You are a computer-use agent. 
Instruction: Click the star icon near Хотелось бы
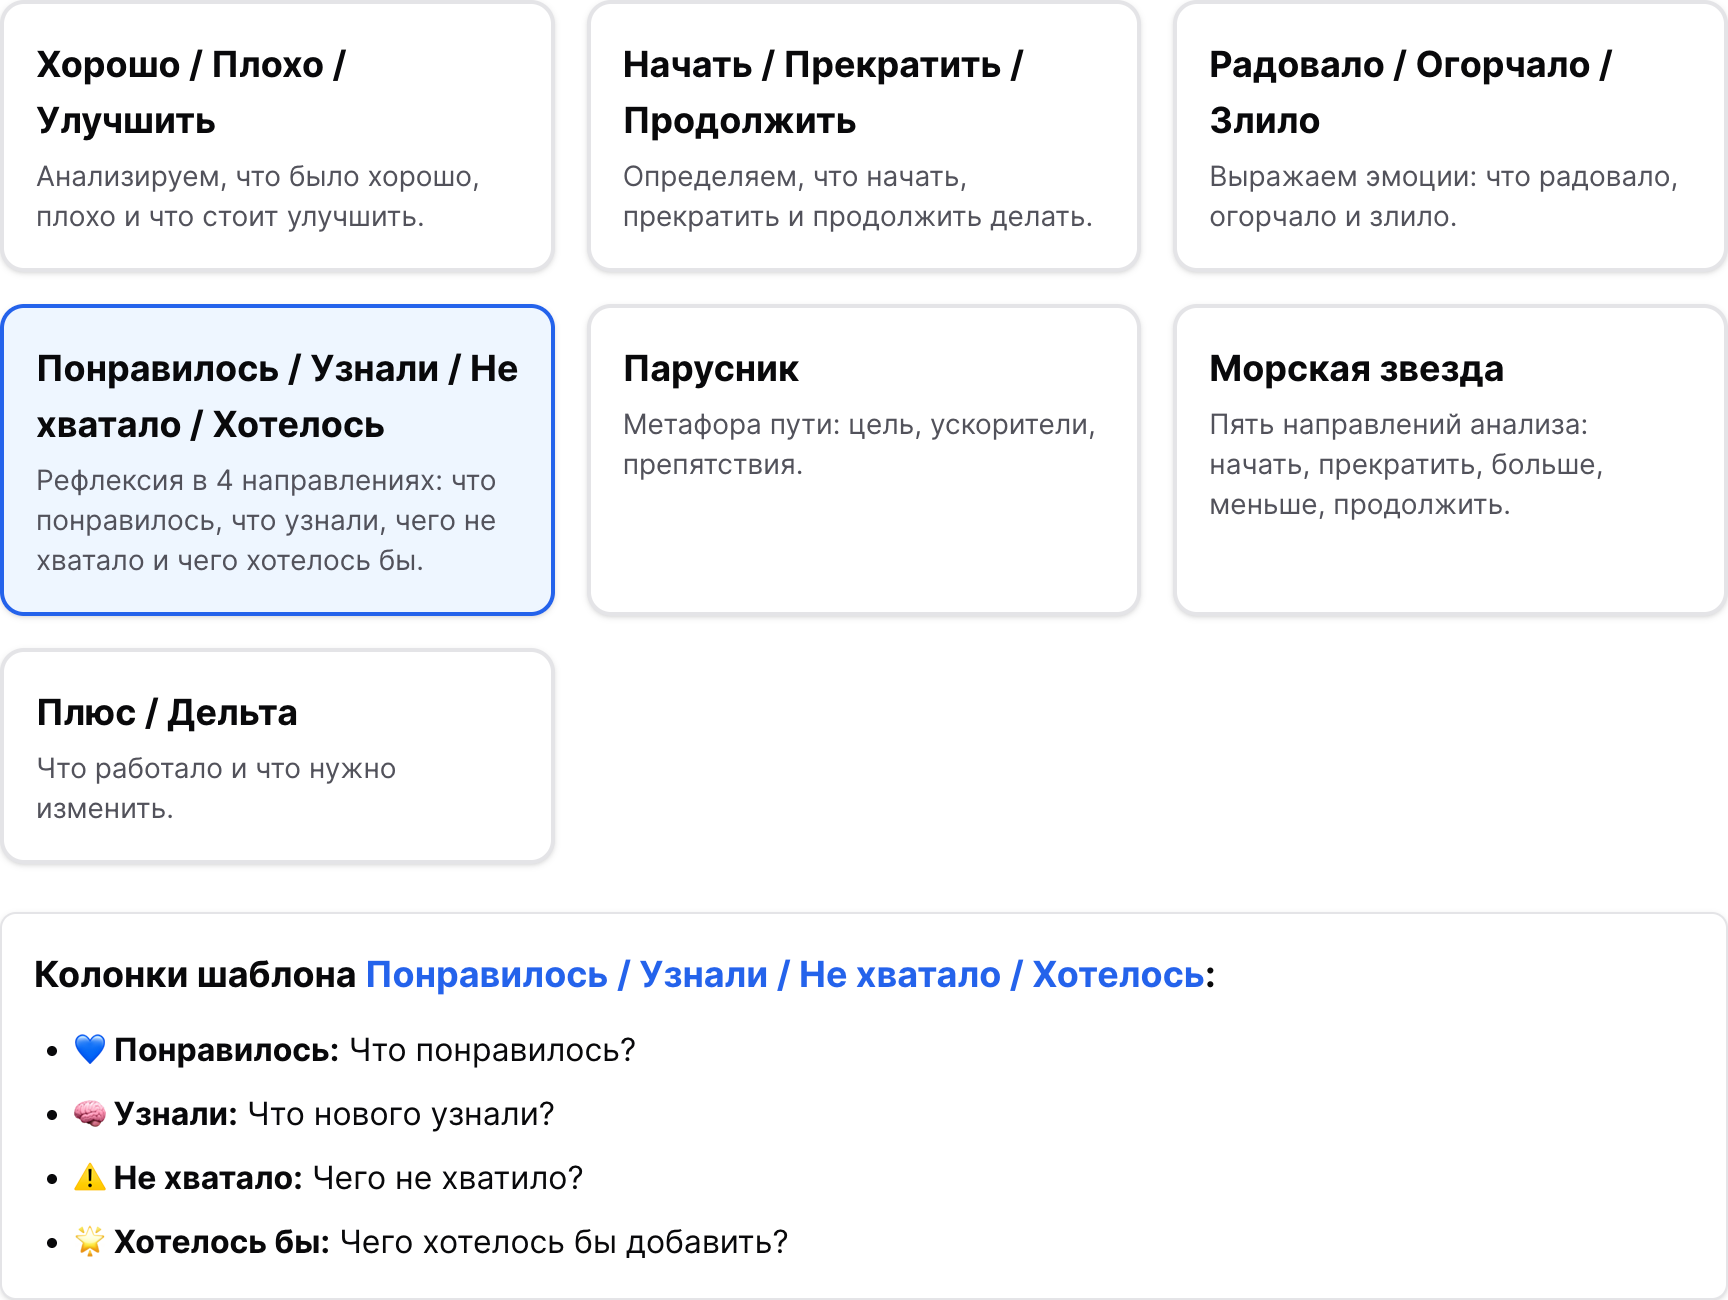click(90, 1241)
